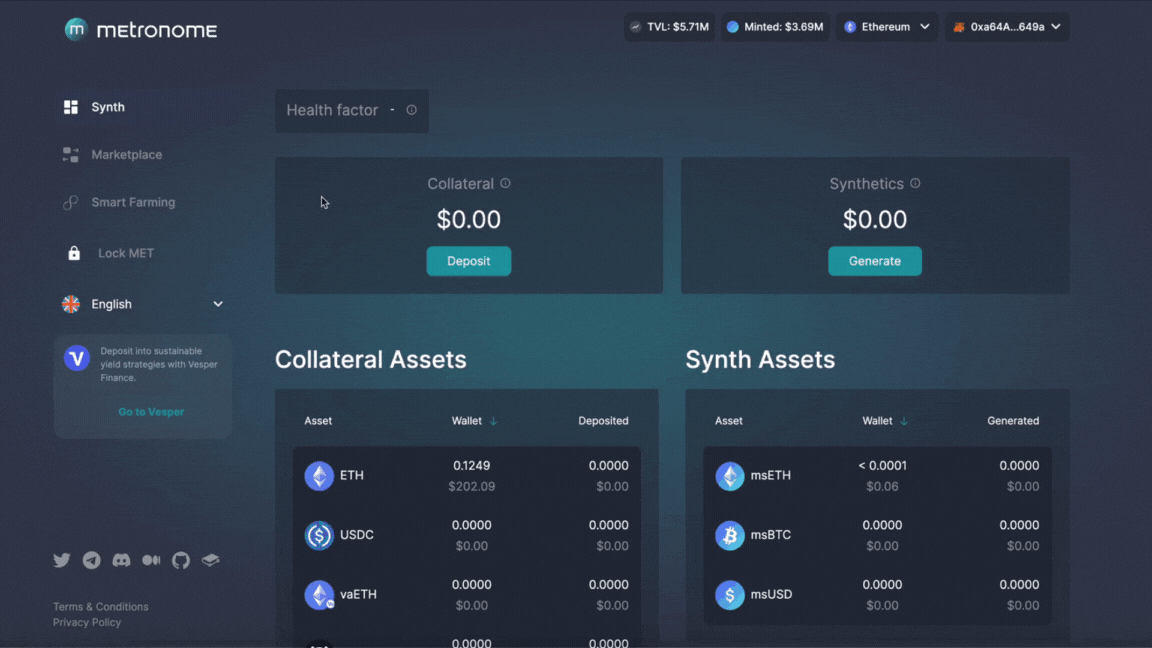Open the Twitter social link

62,560
